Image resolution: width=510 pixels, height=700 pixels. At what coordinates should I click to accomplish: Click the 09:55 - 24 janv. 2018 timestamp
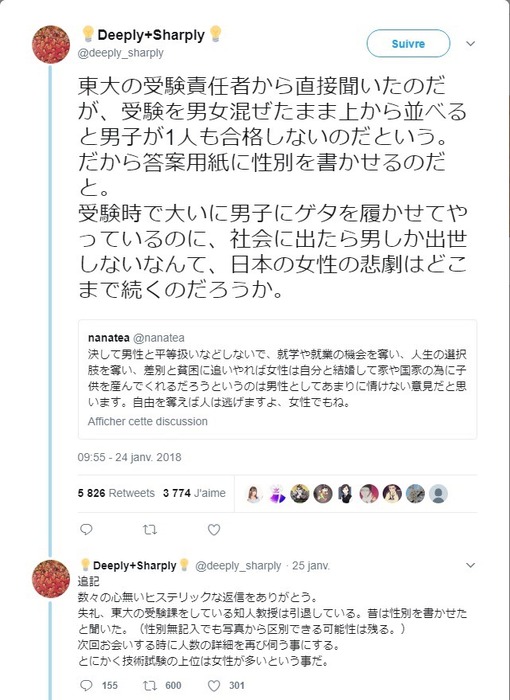coord(130,457)
